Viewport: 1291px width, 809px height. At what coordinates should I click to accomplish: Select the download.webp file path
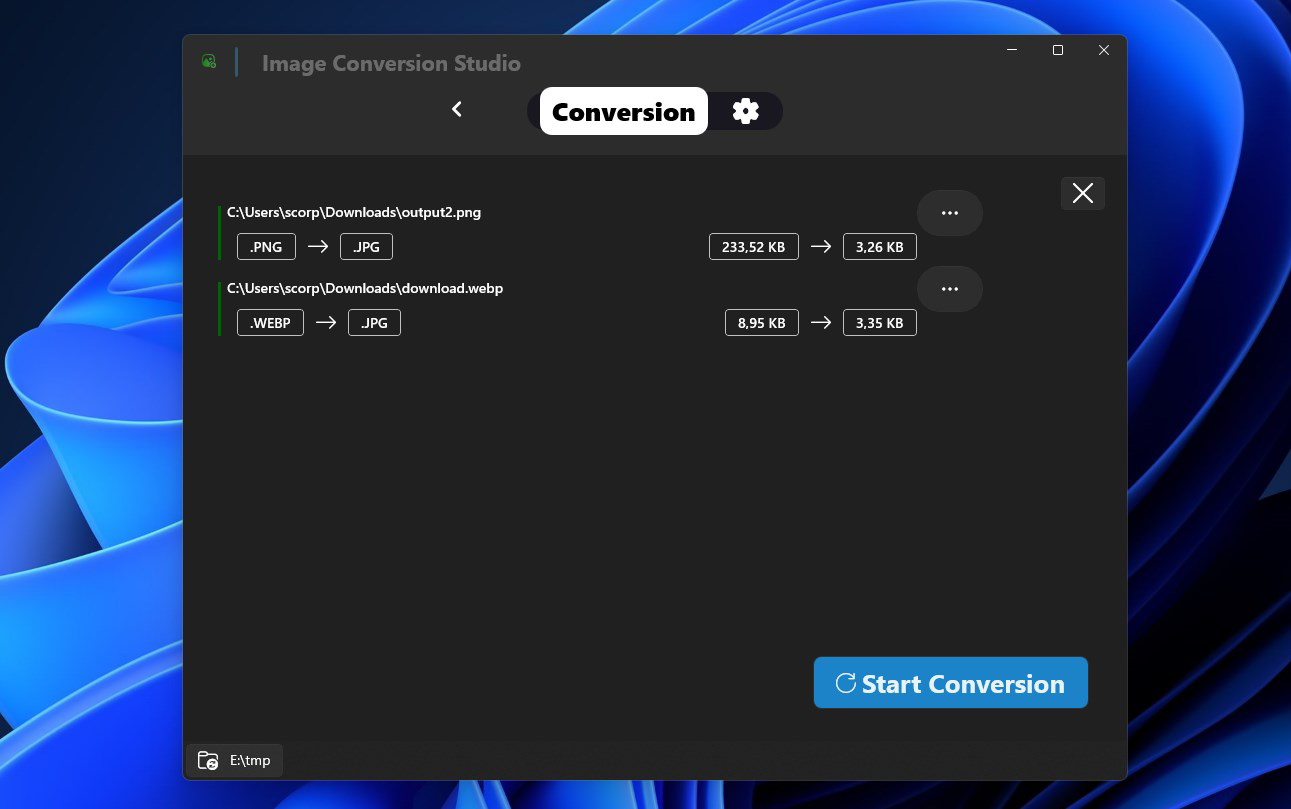pos(365,288)
